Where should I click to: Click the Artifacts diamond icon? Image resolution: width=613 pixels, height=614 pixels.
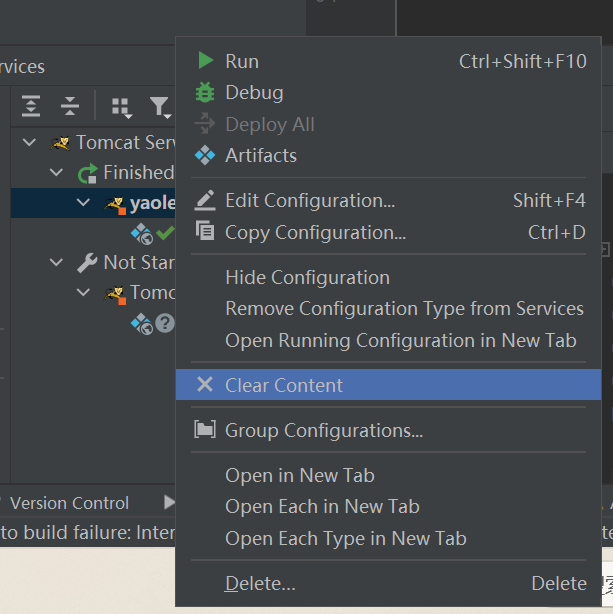click(x=206, y=155)
